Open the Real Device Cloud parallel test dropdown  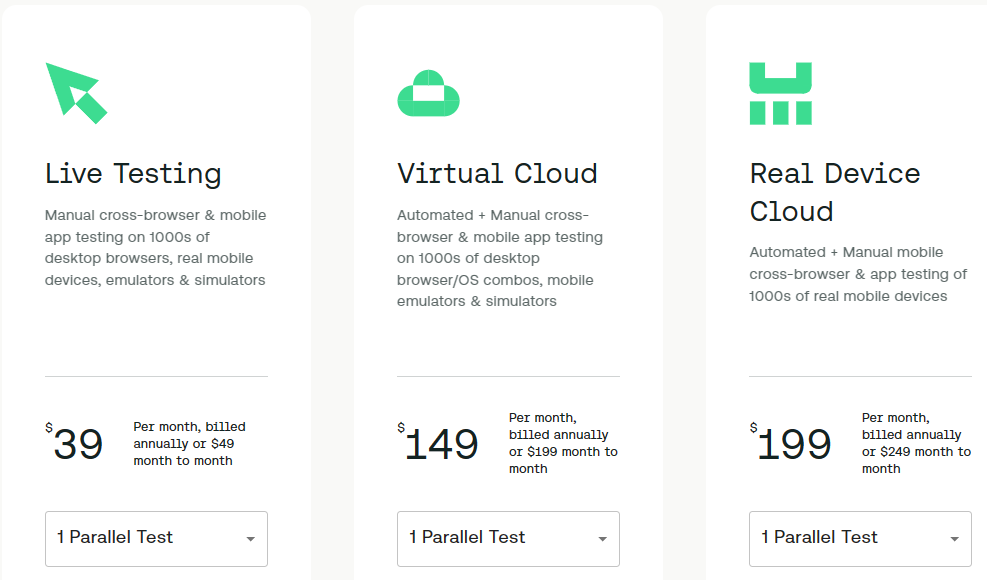tap(860, 538)
